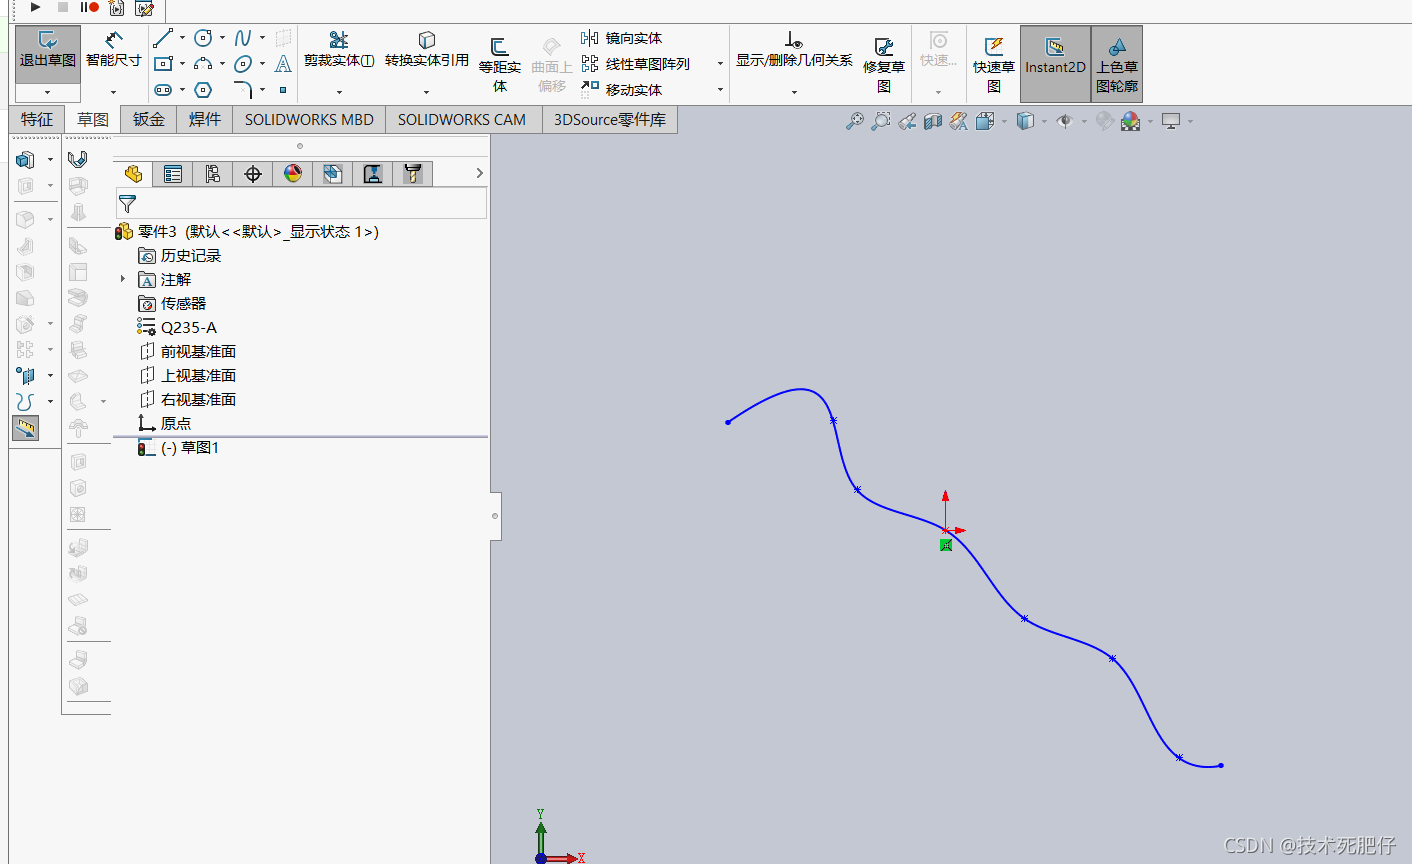
Task: Switch to the 钣金 (Sheet Metal) tab
Action: [149, 119]
